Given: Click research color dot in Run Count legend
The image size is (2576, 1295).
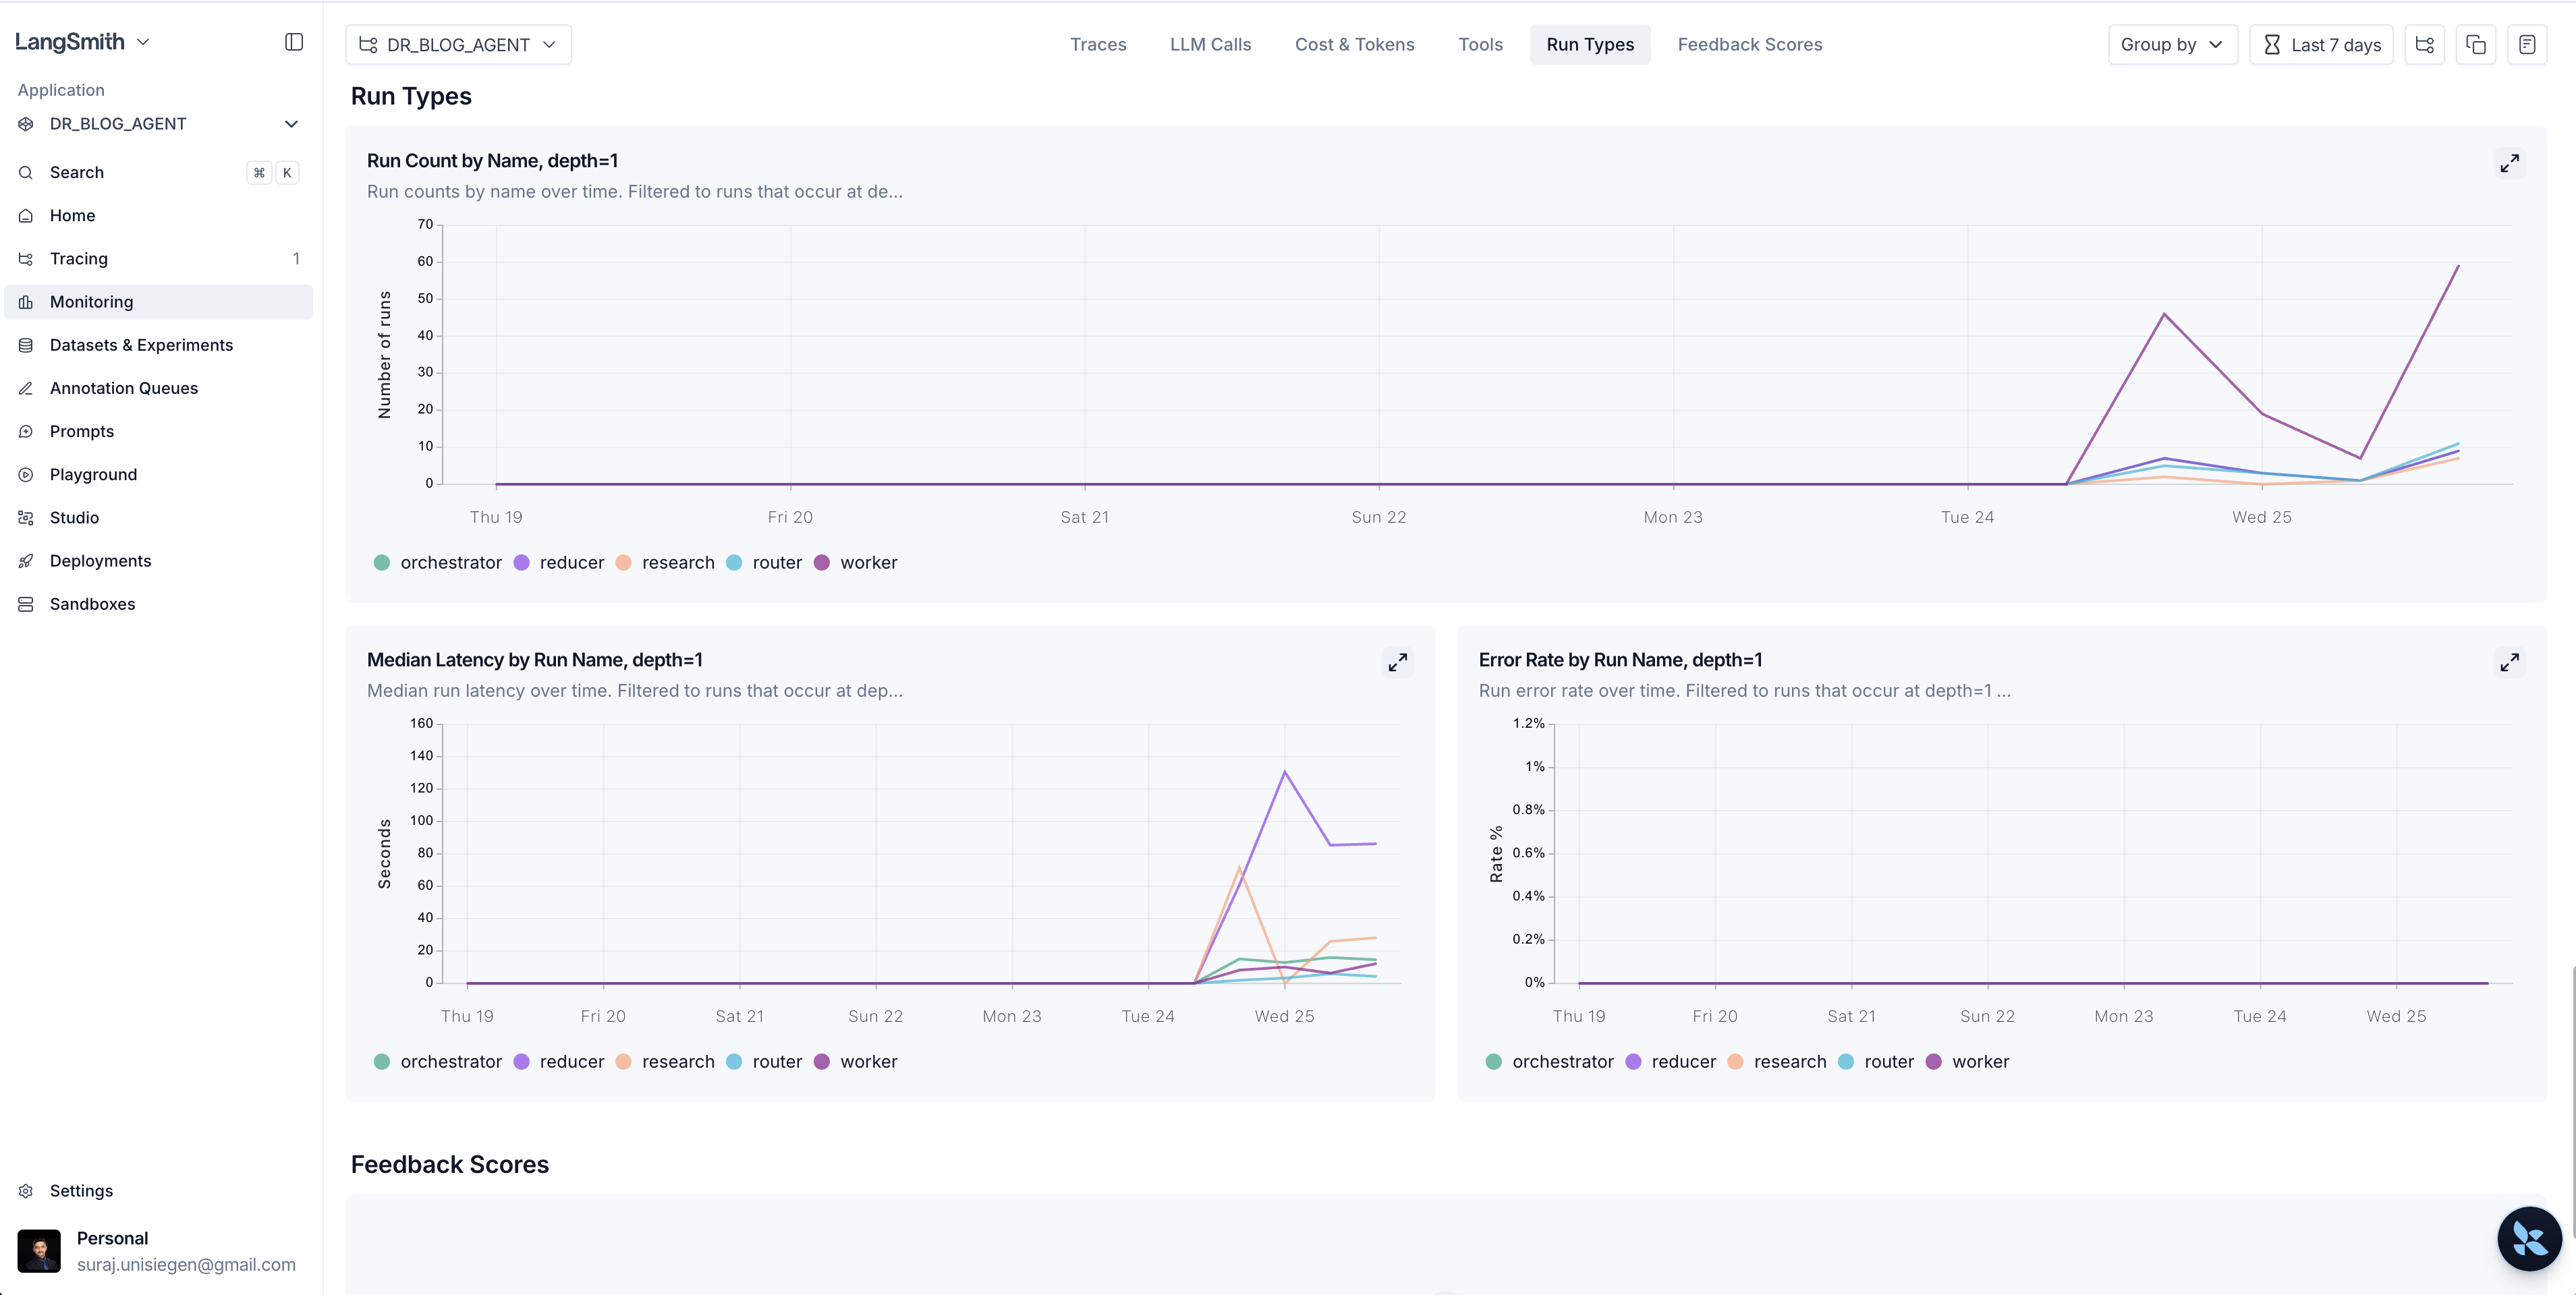Looking at the screenshot, I should 623,563.
